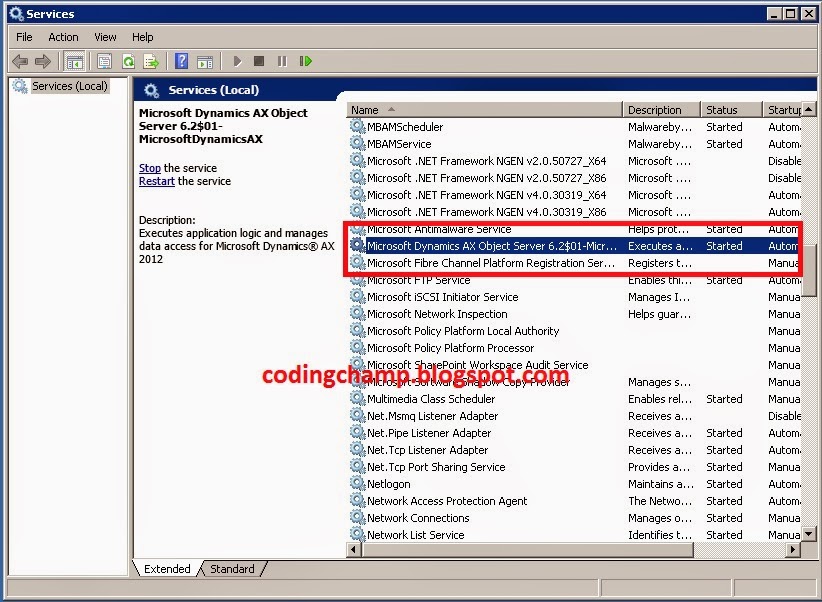Sort by the Status column header

click(721, 110)
